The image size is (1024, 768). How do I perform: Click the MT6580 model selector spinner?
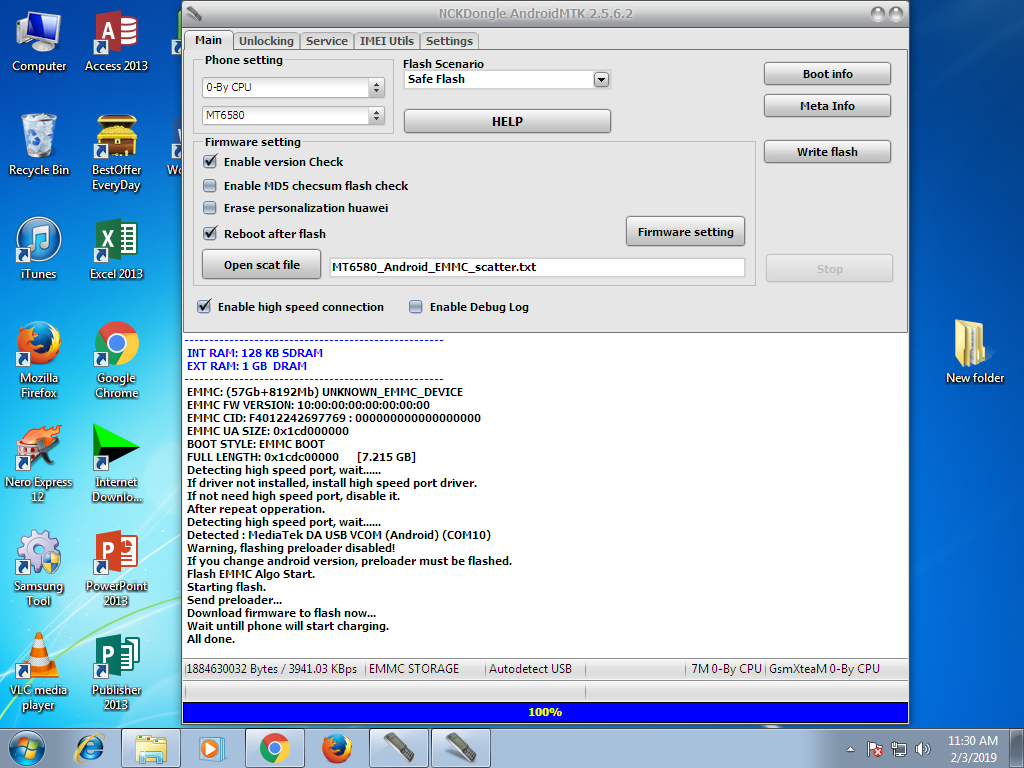point(376,115)
